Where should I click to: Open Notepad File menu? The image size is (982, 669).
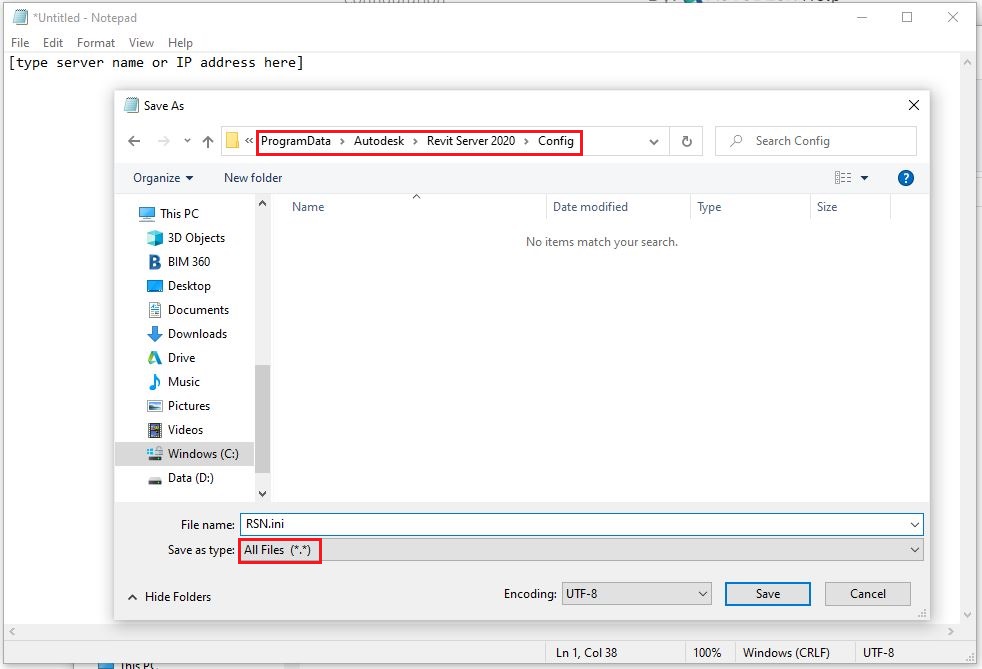click(x=20, y=43)
